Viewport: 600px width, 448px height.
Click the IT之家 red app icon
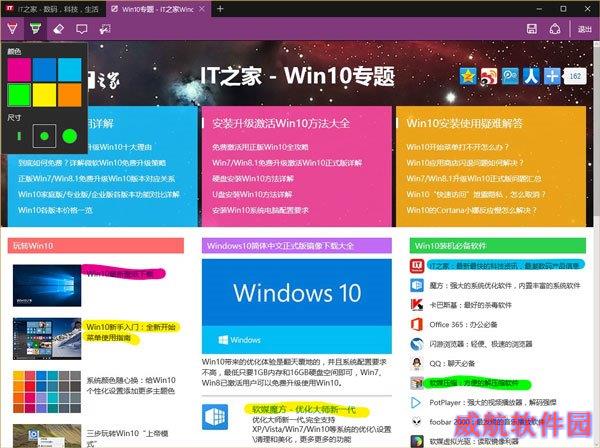click(x=417, y=266)
